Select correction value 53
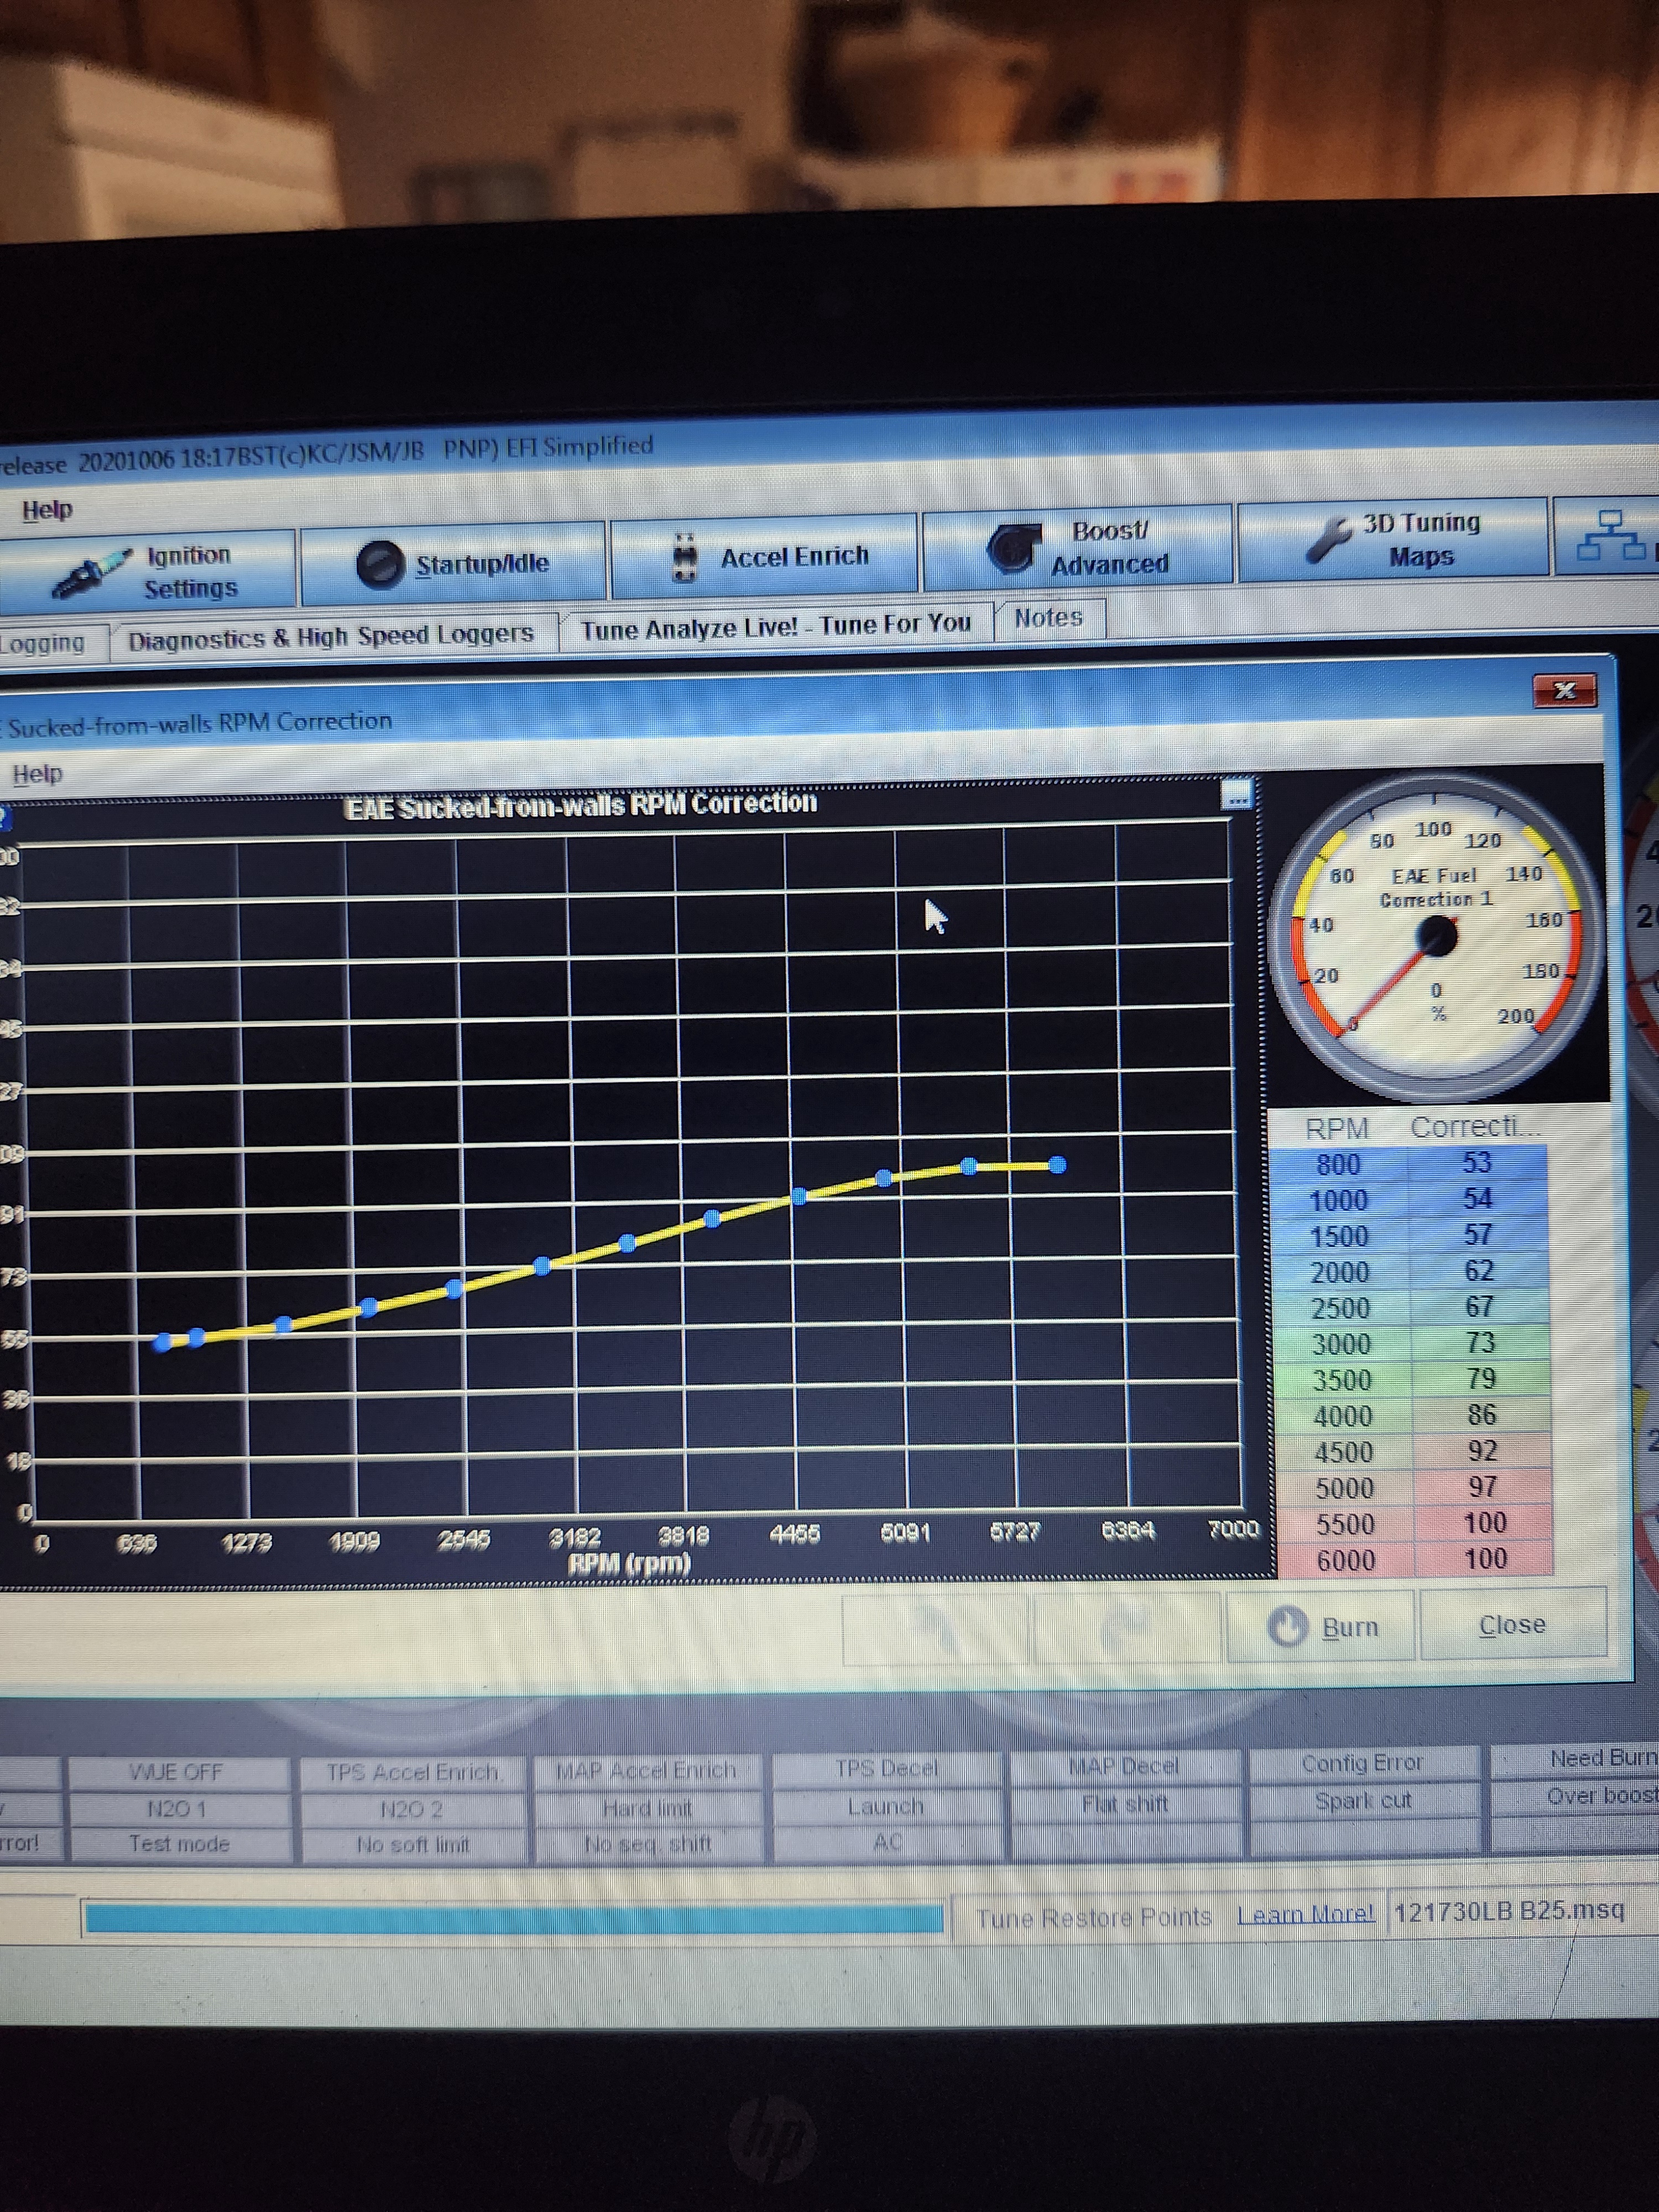 click(x=1477, y=1163)
